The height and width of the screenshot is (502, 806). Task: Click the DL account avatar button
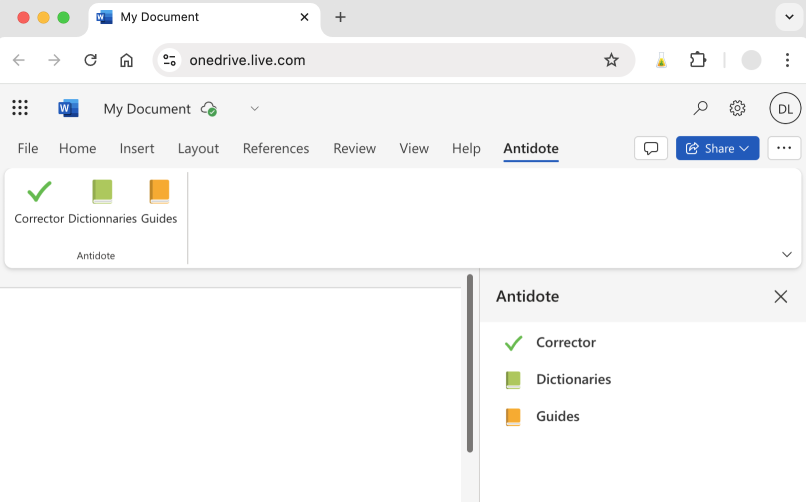pos(785,108)
